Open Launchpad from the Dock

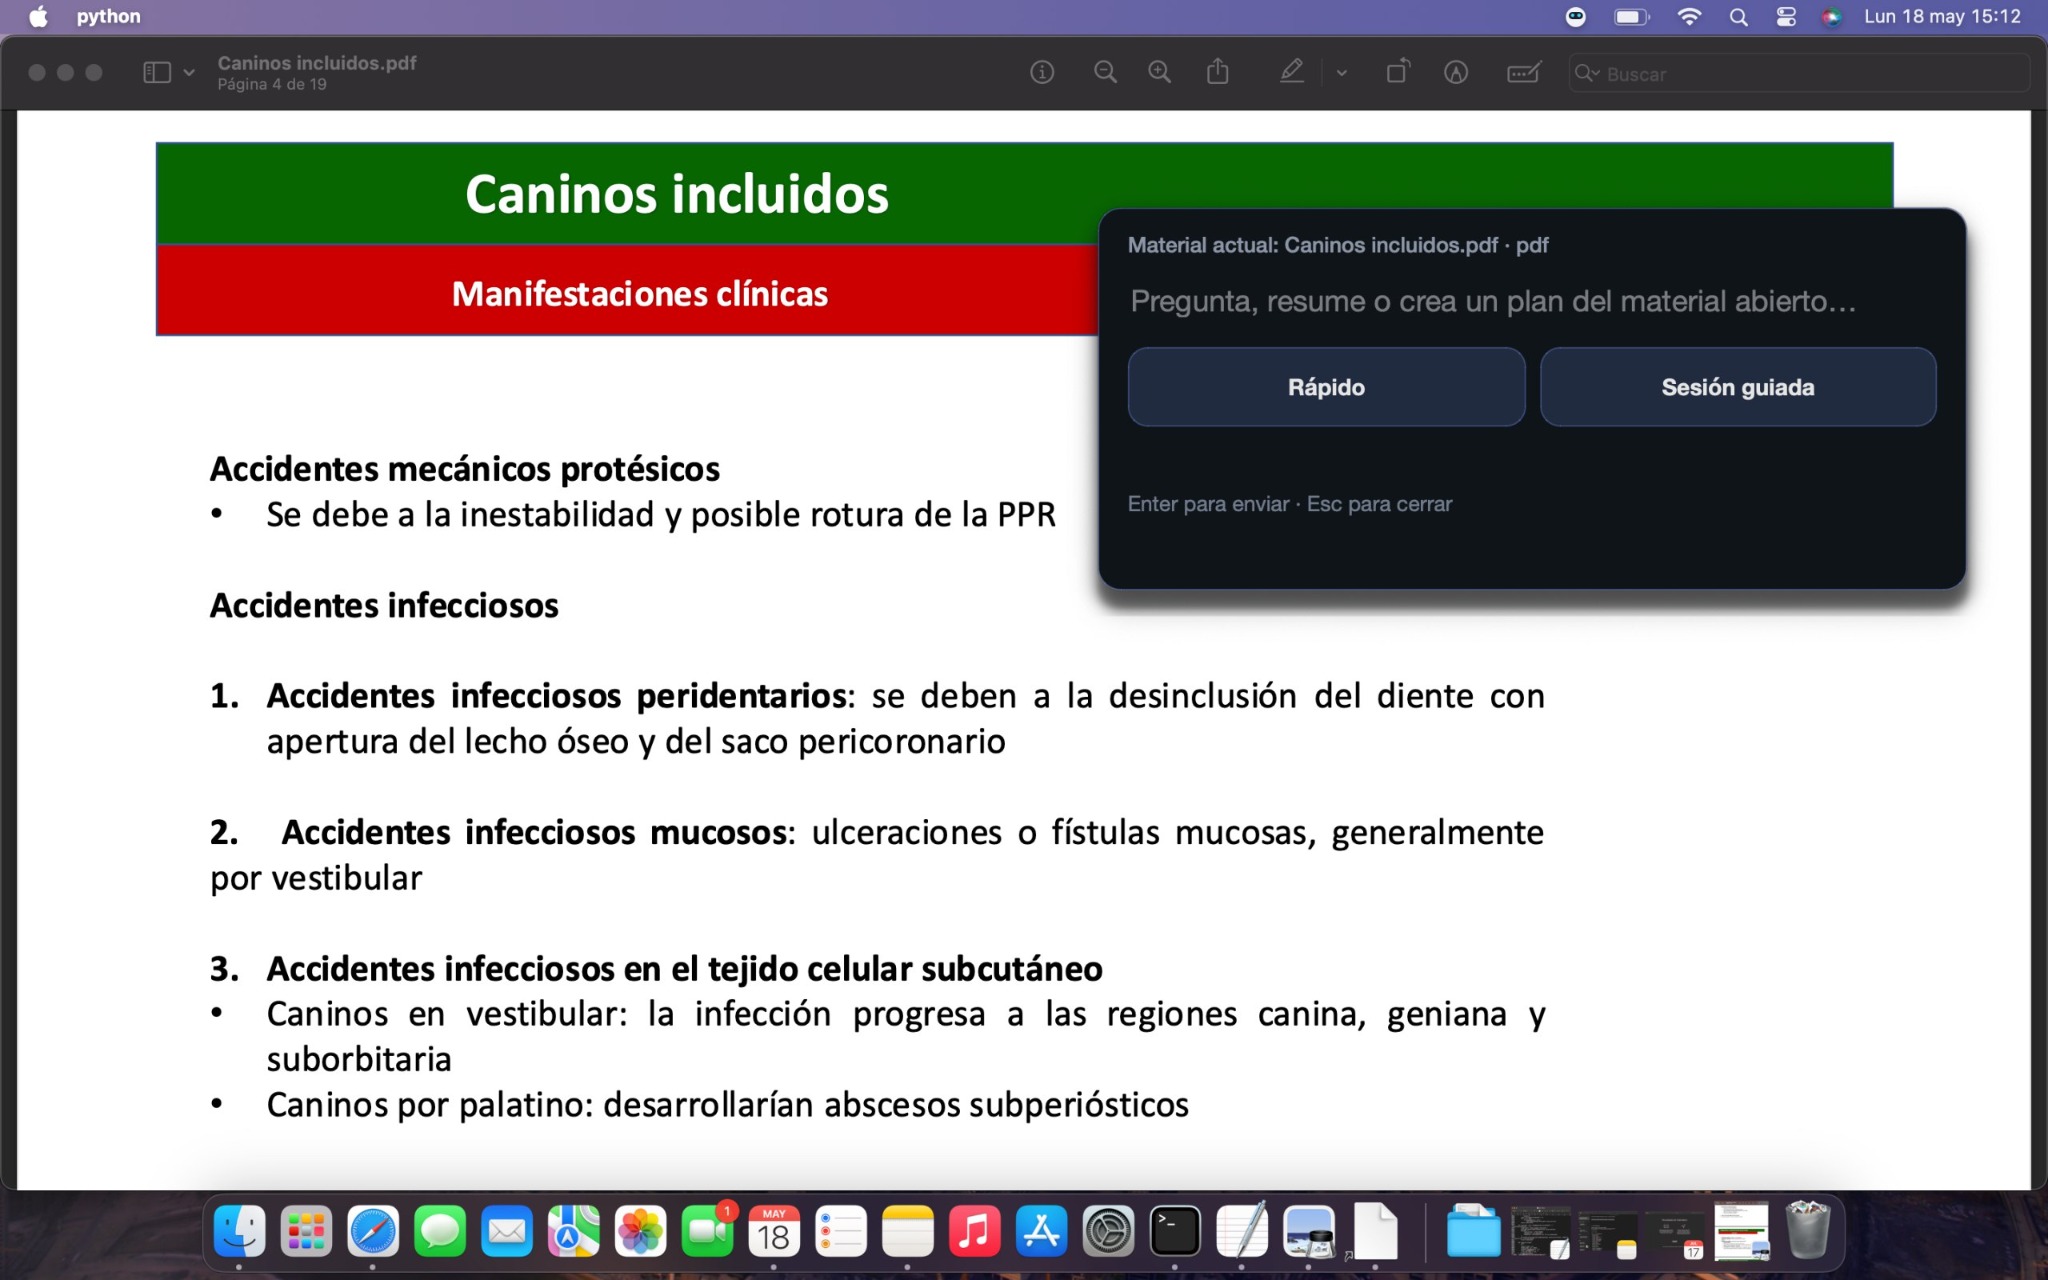[x=306, y=1230]
